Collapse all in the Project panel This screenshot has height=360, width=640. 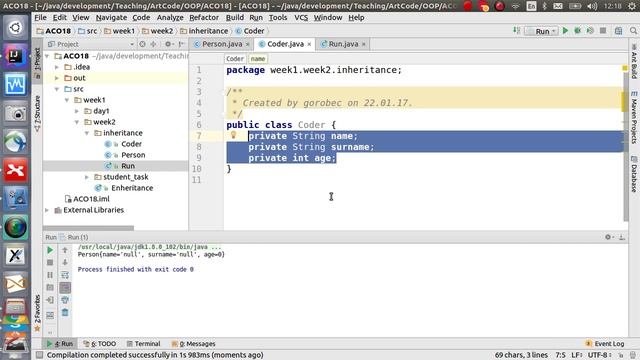(x=153, y=44)
